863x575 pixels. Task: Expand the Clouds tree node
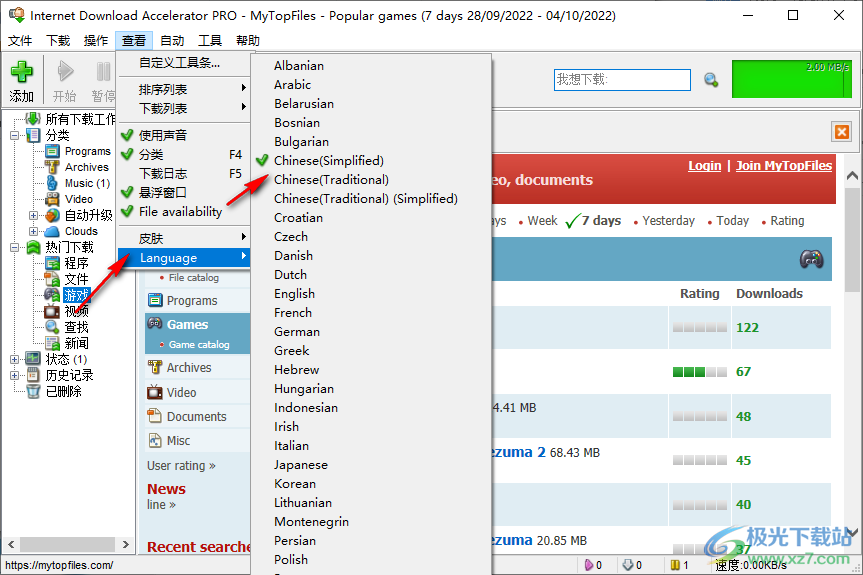point(34,232)
